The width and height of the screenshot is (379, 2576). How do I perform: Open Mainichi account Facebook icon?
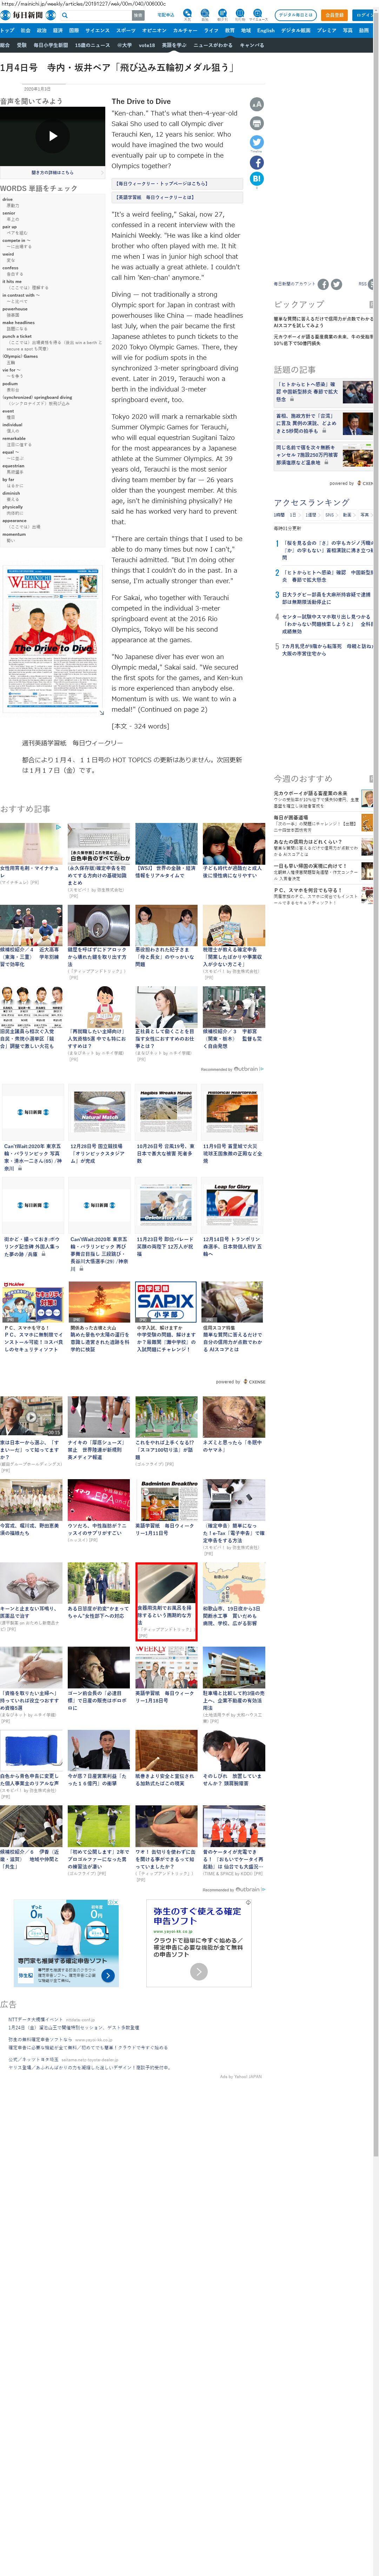323,284
